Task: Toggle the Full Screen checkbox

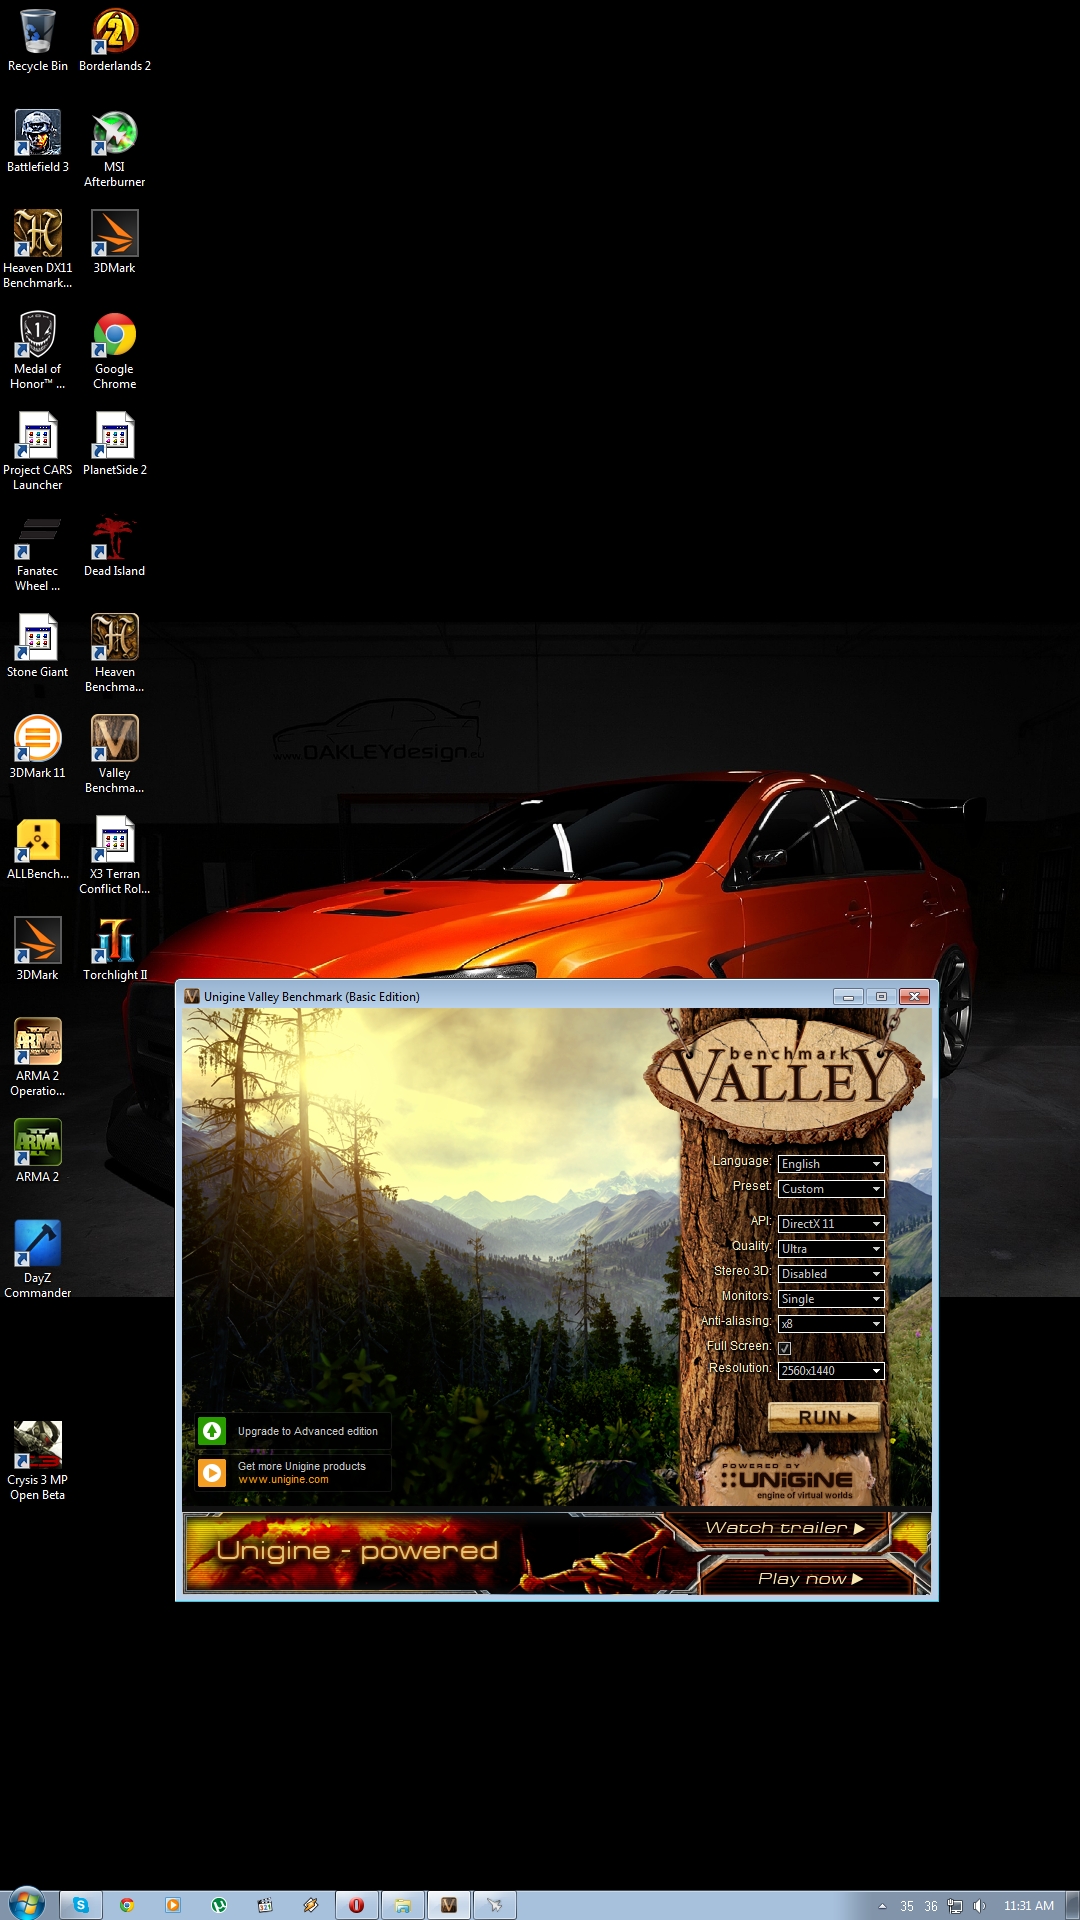Action: click(x=785, y=1348)
